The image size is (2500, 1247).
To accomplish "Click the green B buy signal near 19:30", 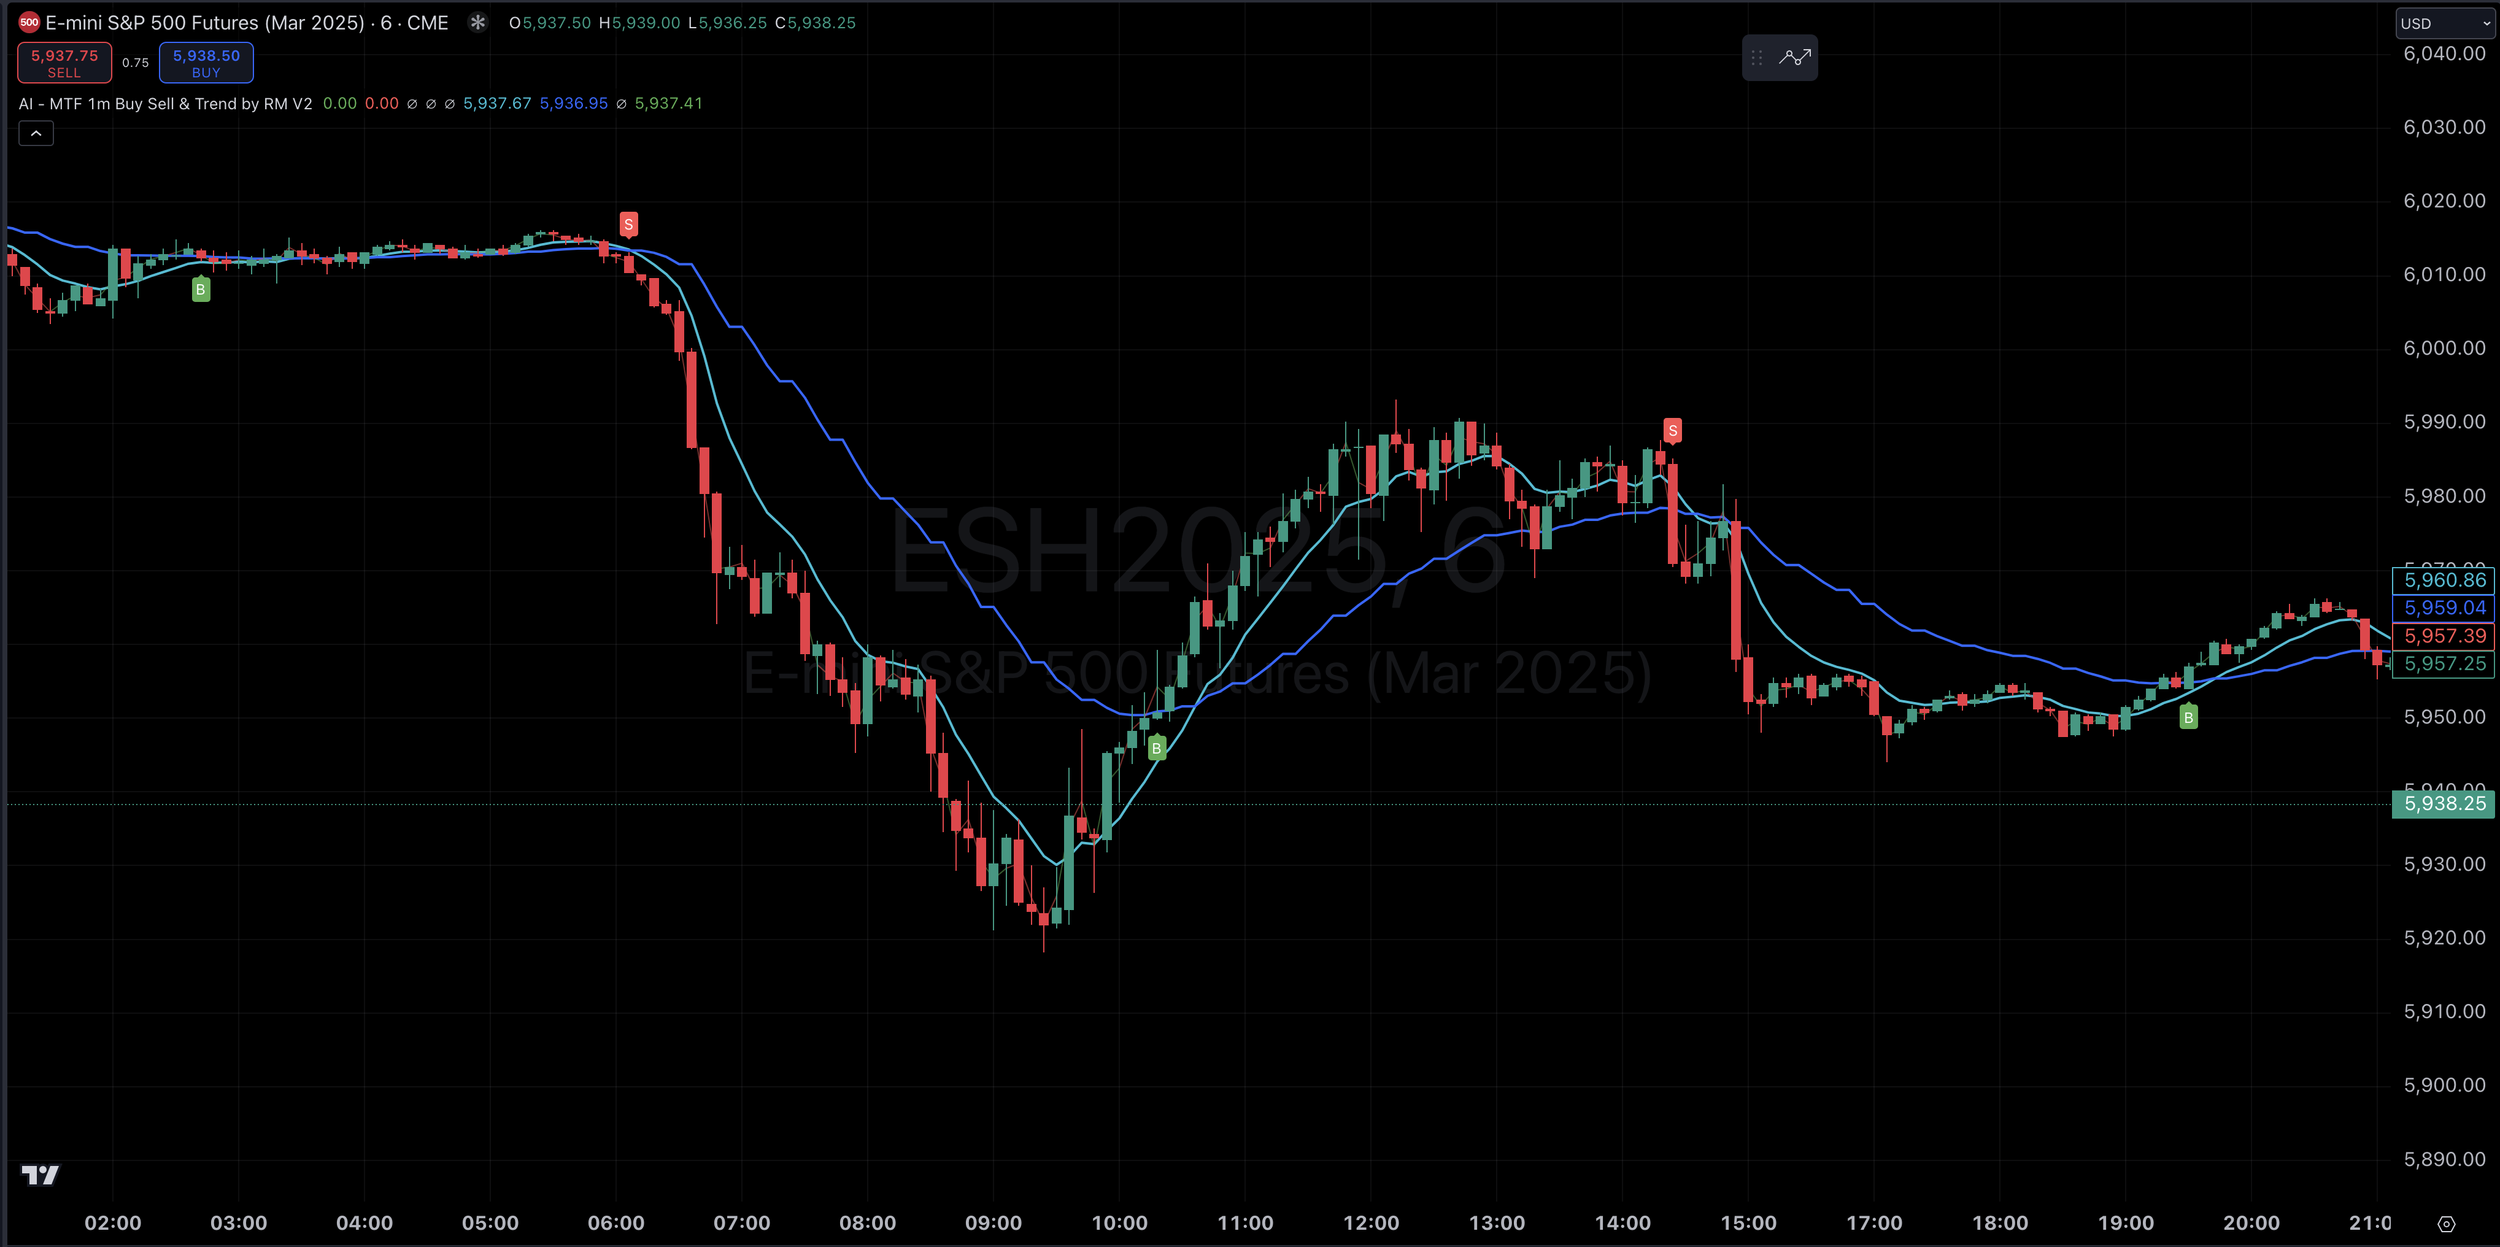I will [x=2188, y=717].
